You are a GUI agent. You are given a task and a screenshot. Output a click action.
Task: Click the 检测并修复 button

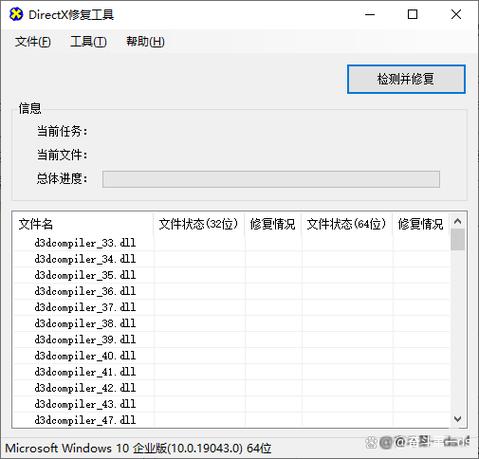406,79
